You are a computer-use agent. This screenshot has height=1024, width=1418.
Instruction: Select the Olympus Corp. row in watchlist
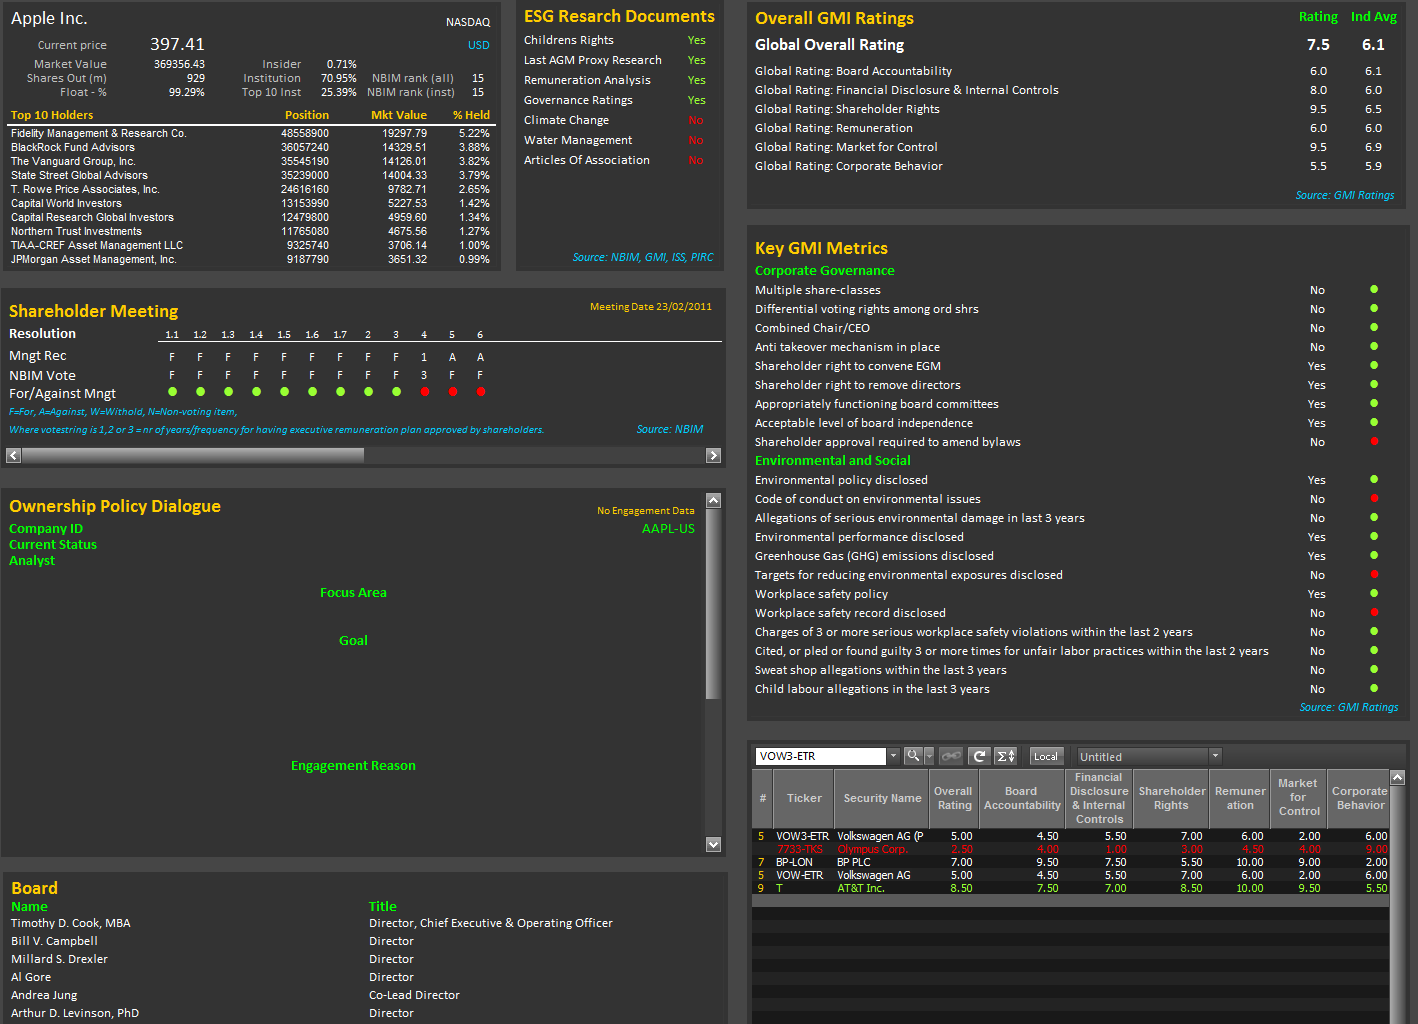tap(1070, 849)
